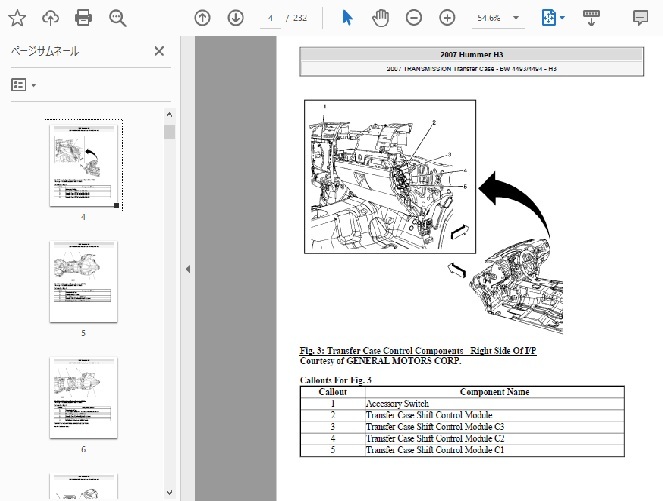Close the page thumbnails panel
Image resolution: width=663 pixels, height=501 pixels.
pos(159,51)
